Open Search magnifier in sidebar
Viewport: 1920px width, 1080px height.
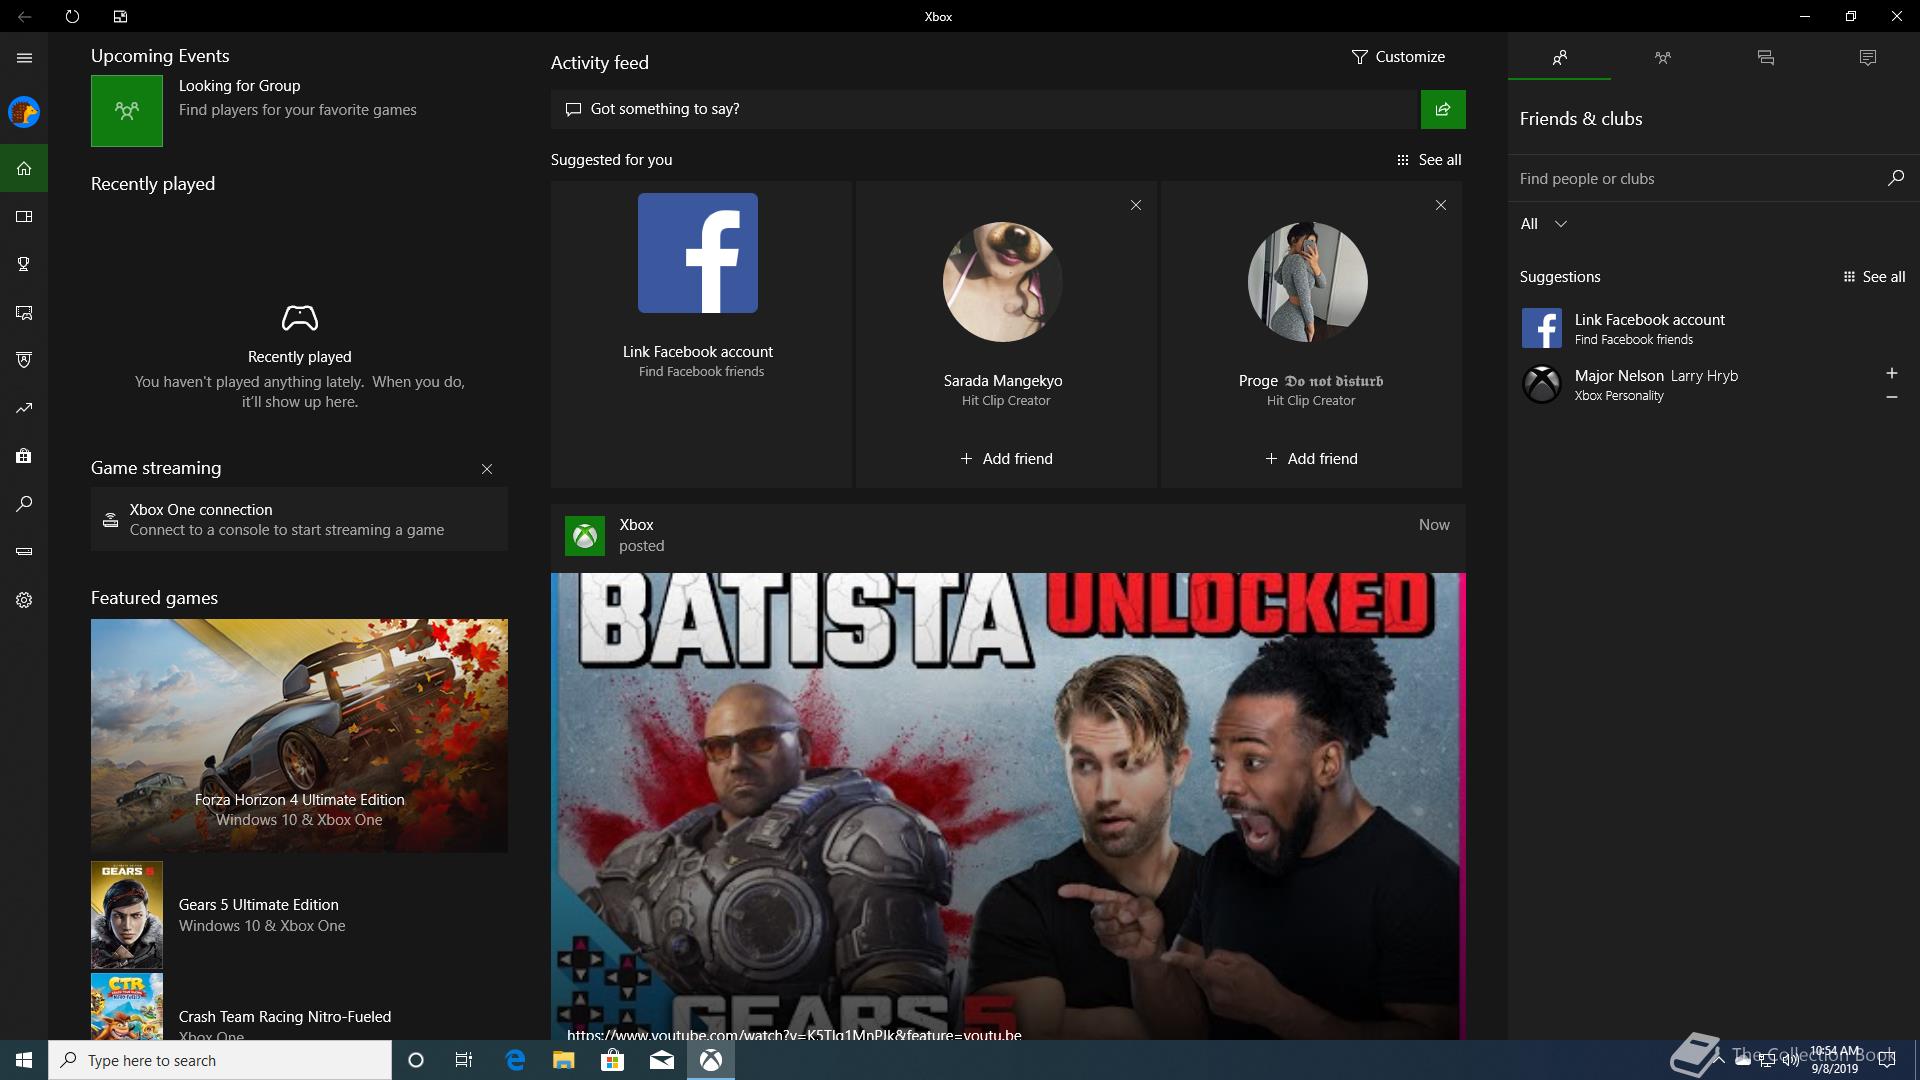tap(24, 504)
